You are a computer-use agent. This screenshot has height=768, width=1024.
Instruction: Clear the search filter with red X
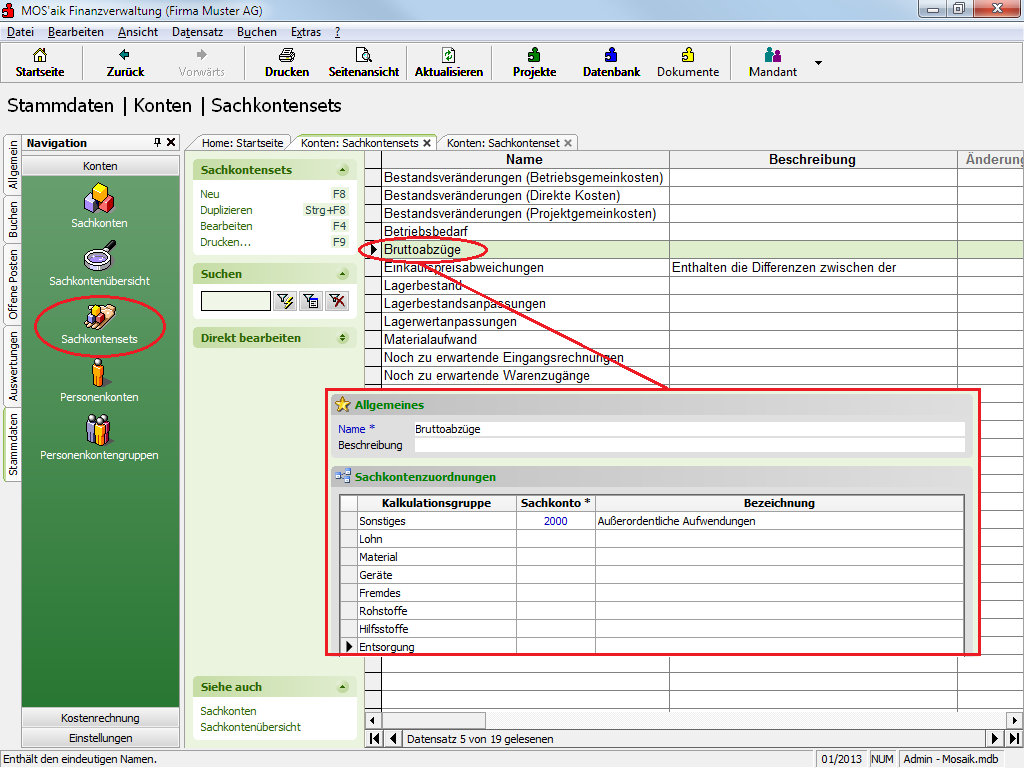pos(337,300)
